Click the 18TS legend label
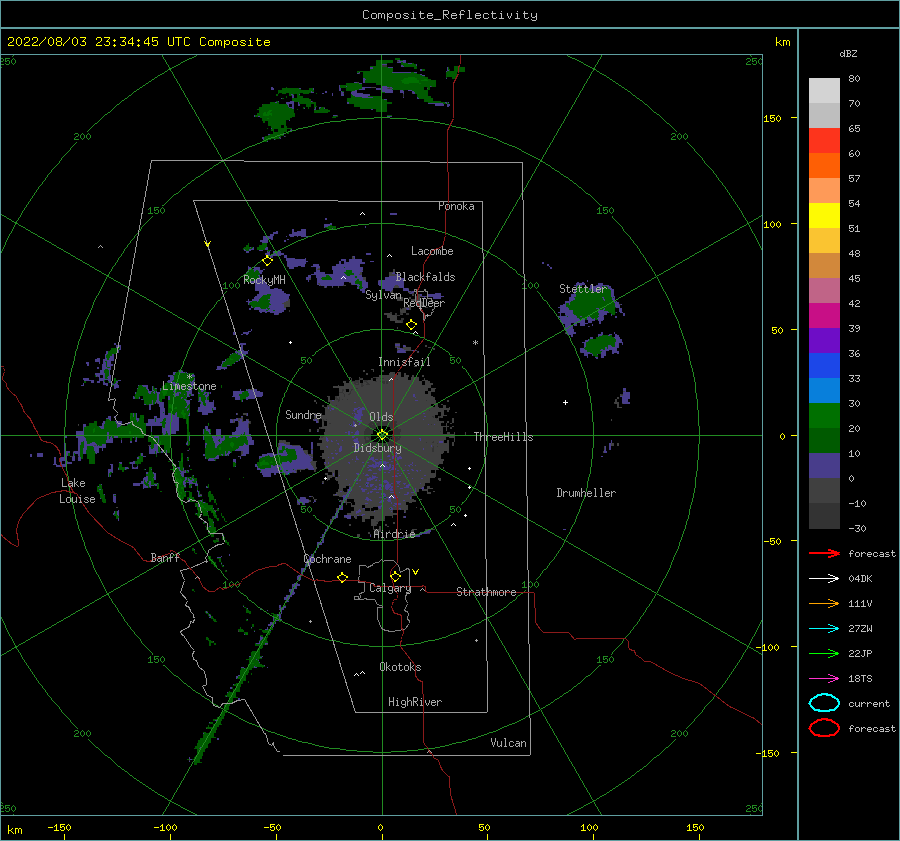This screenshot has width=900, height=841. tap(860, 679)
